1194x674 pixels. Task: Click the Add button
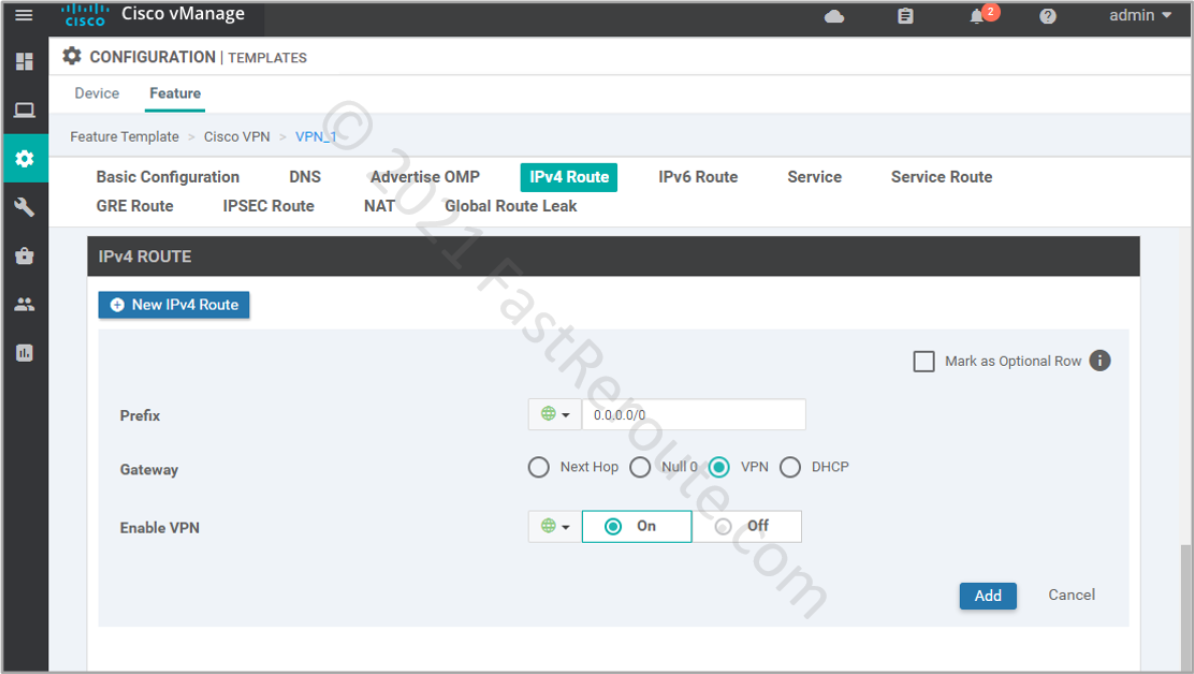point(988,596)
